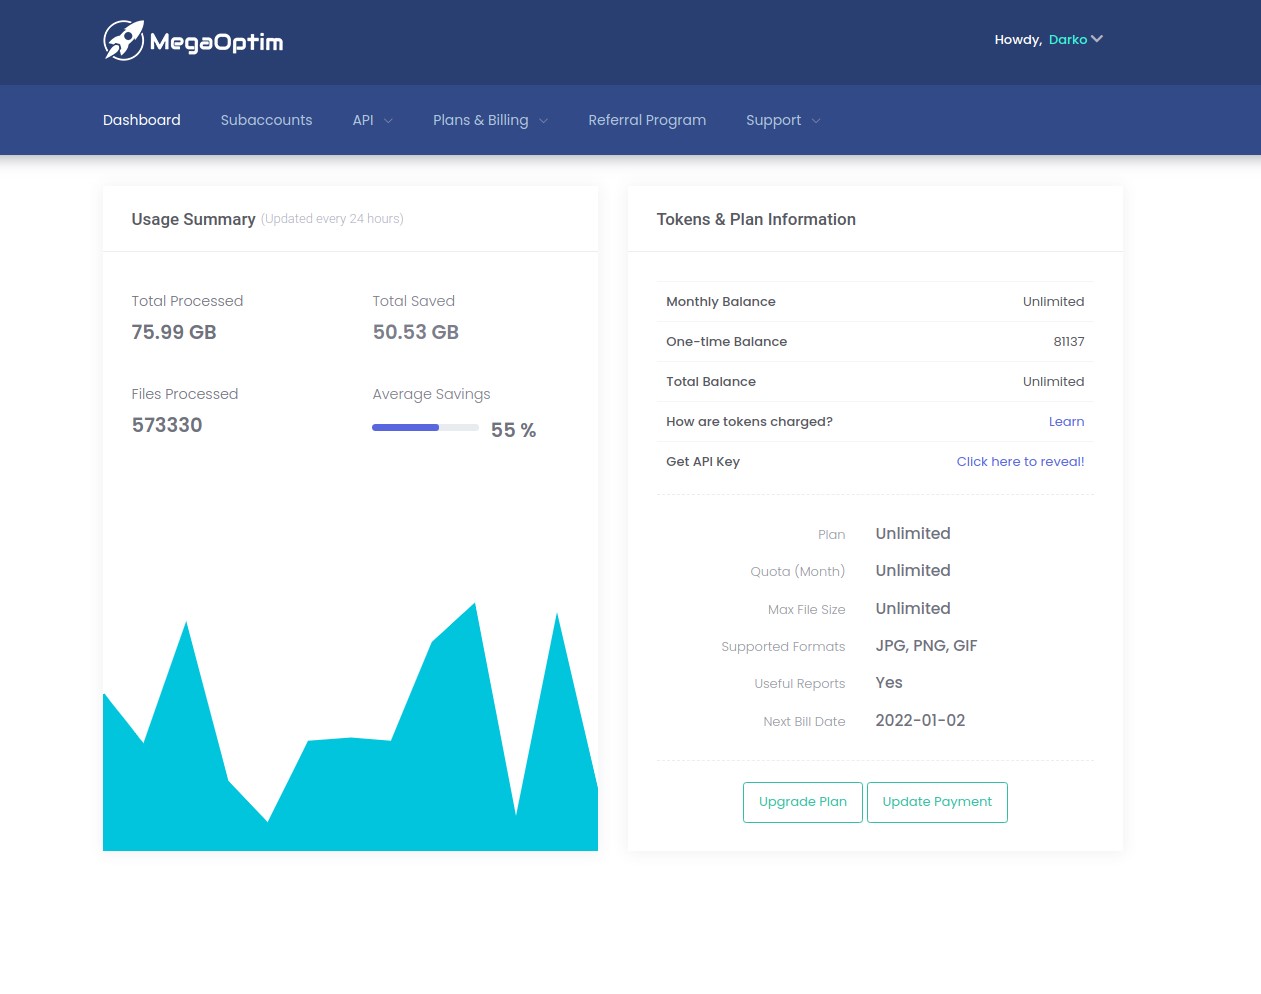Reveal the API key via the link

[1020, 462]
